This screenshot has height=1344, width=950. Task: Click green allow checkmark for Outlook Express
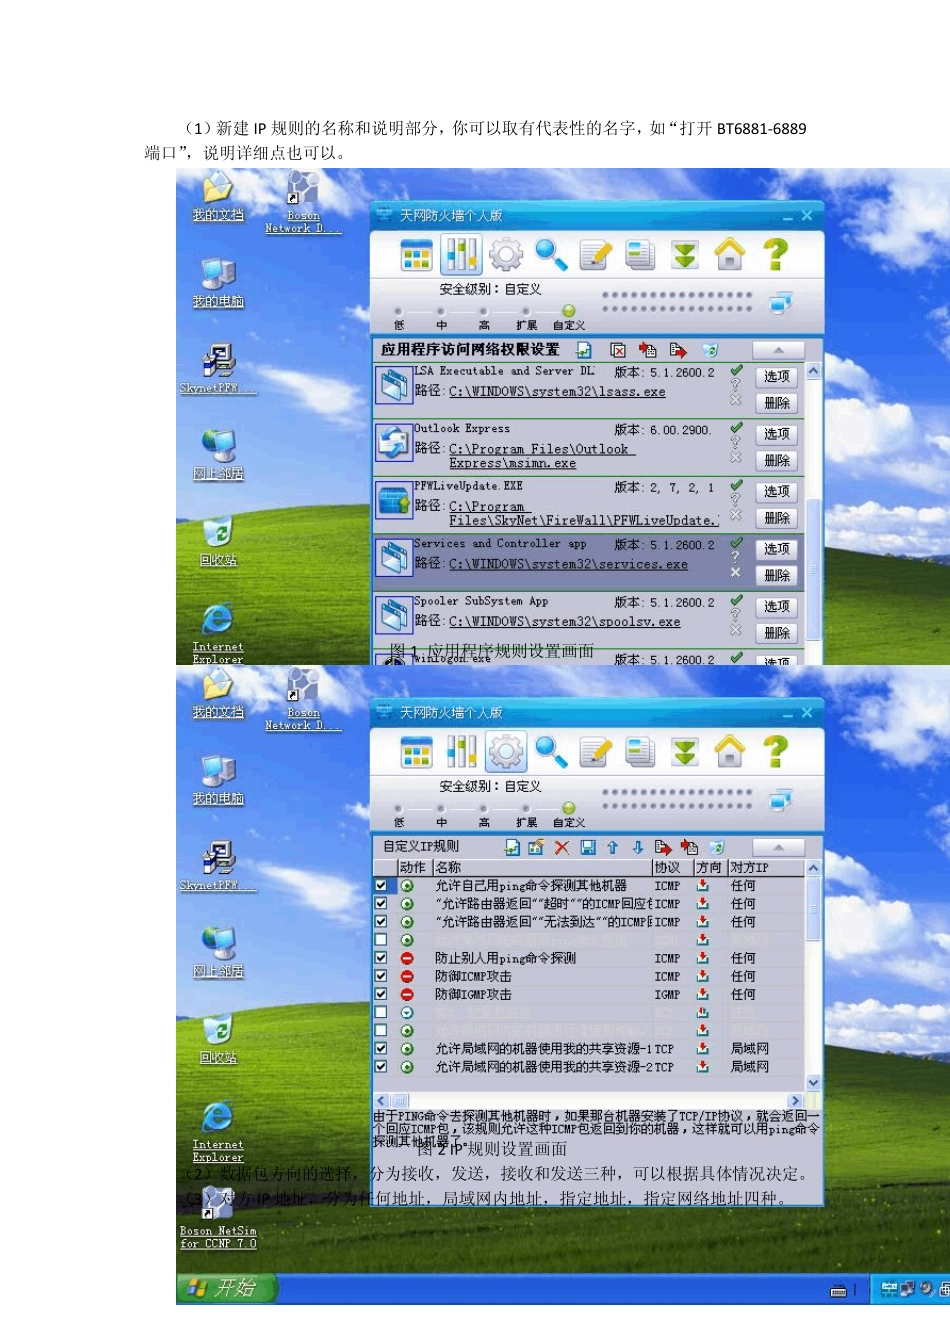(x=736, y=428)
